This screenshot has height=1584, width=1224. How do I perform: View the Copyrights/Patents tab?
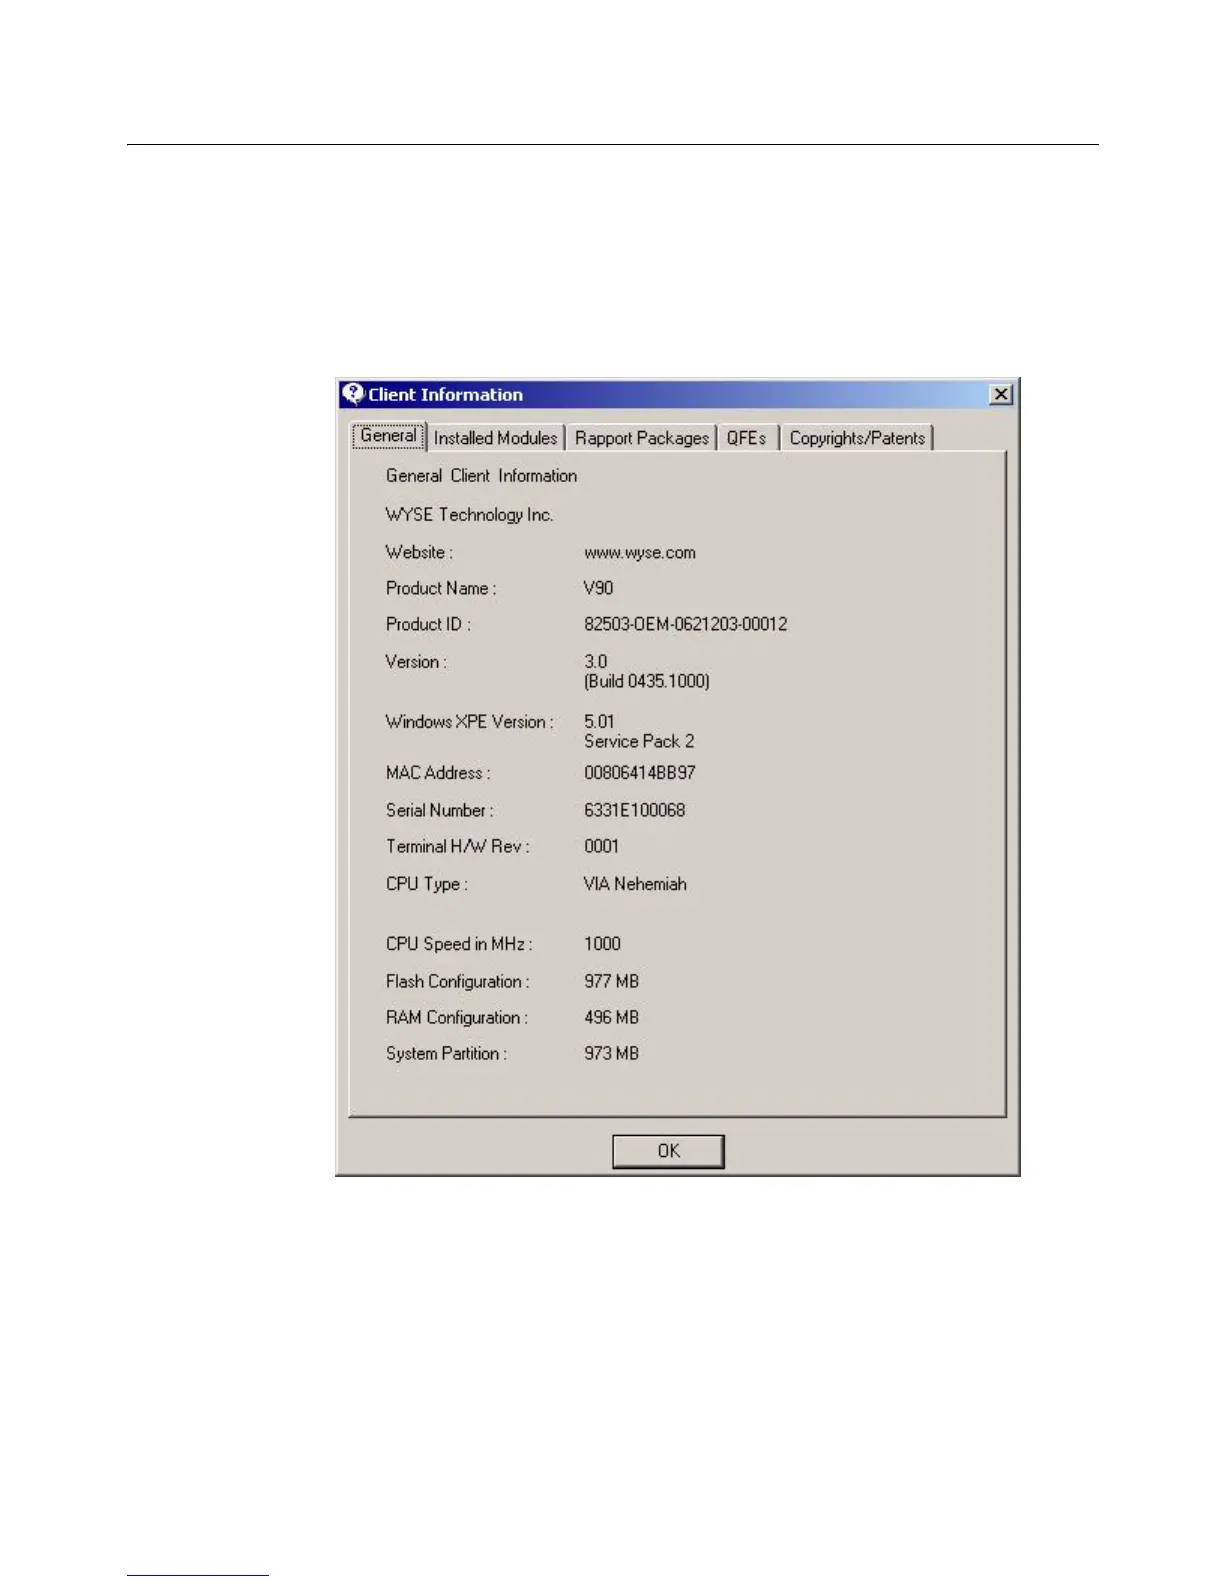[x=857, y=438]
